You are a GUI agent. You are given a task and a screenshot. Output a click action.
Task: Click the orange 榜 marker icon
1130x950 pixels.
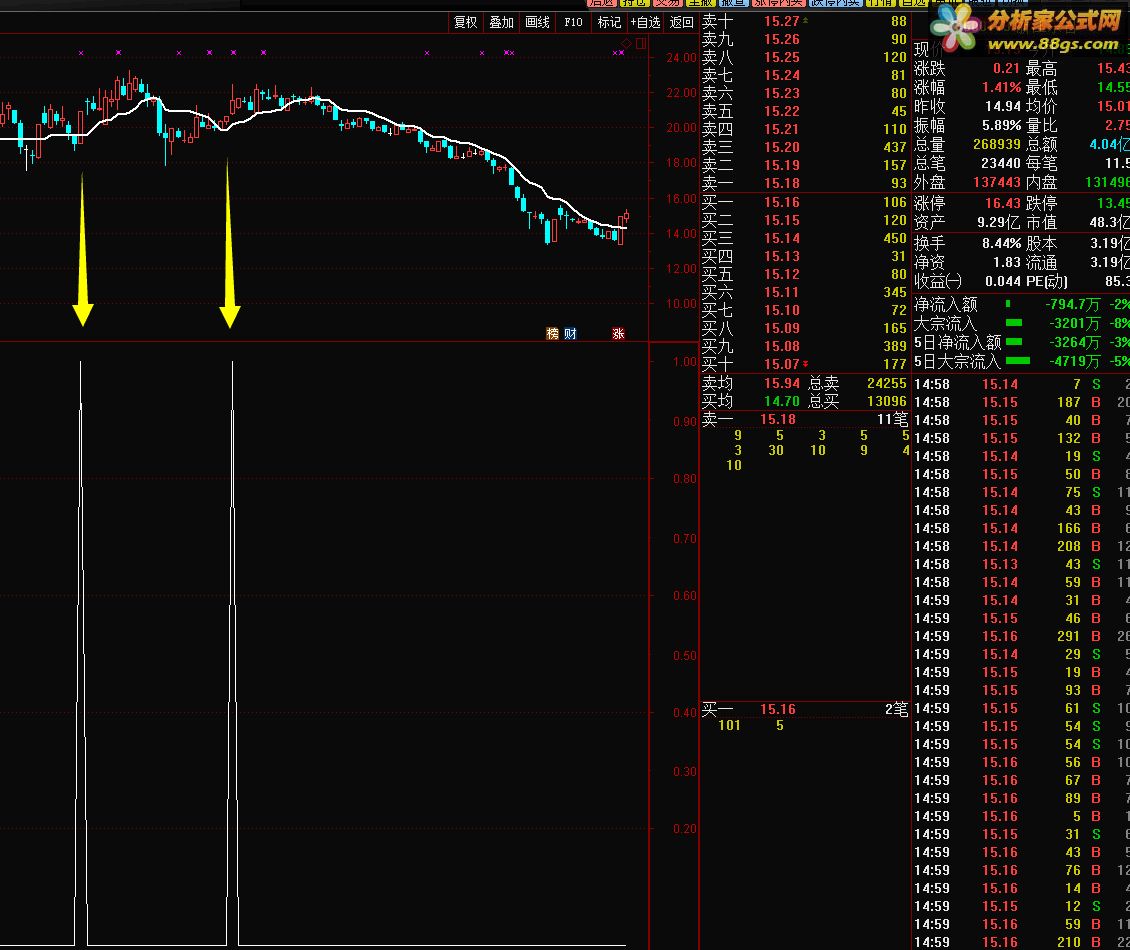(552, 333)
